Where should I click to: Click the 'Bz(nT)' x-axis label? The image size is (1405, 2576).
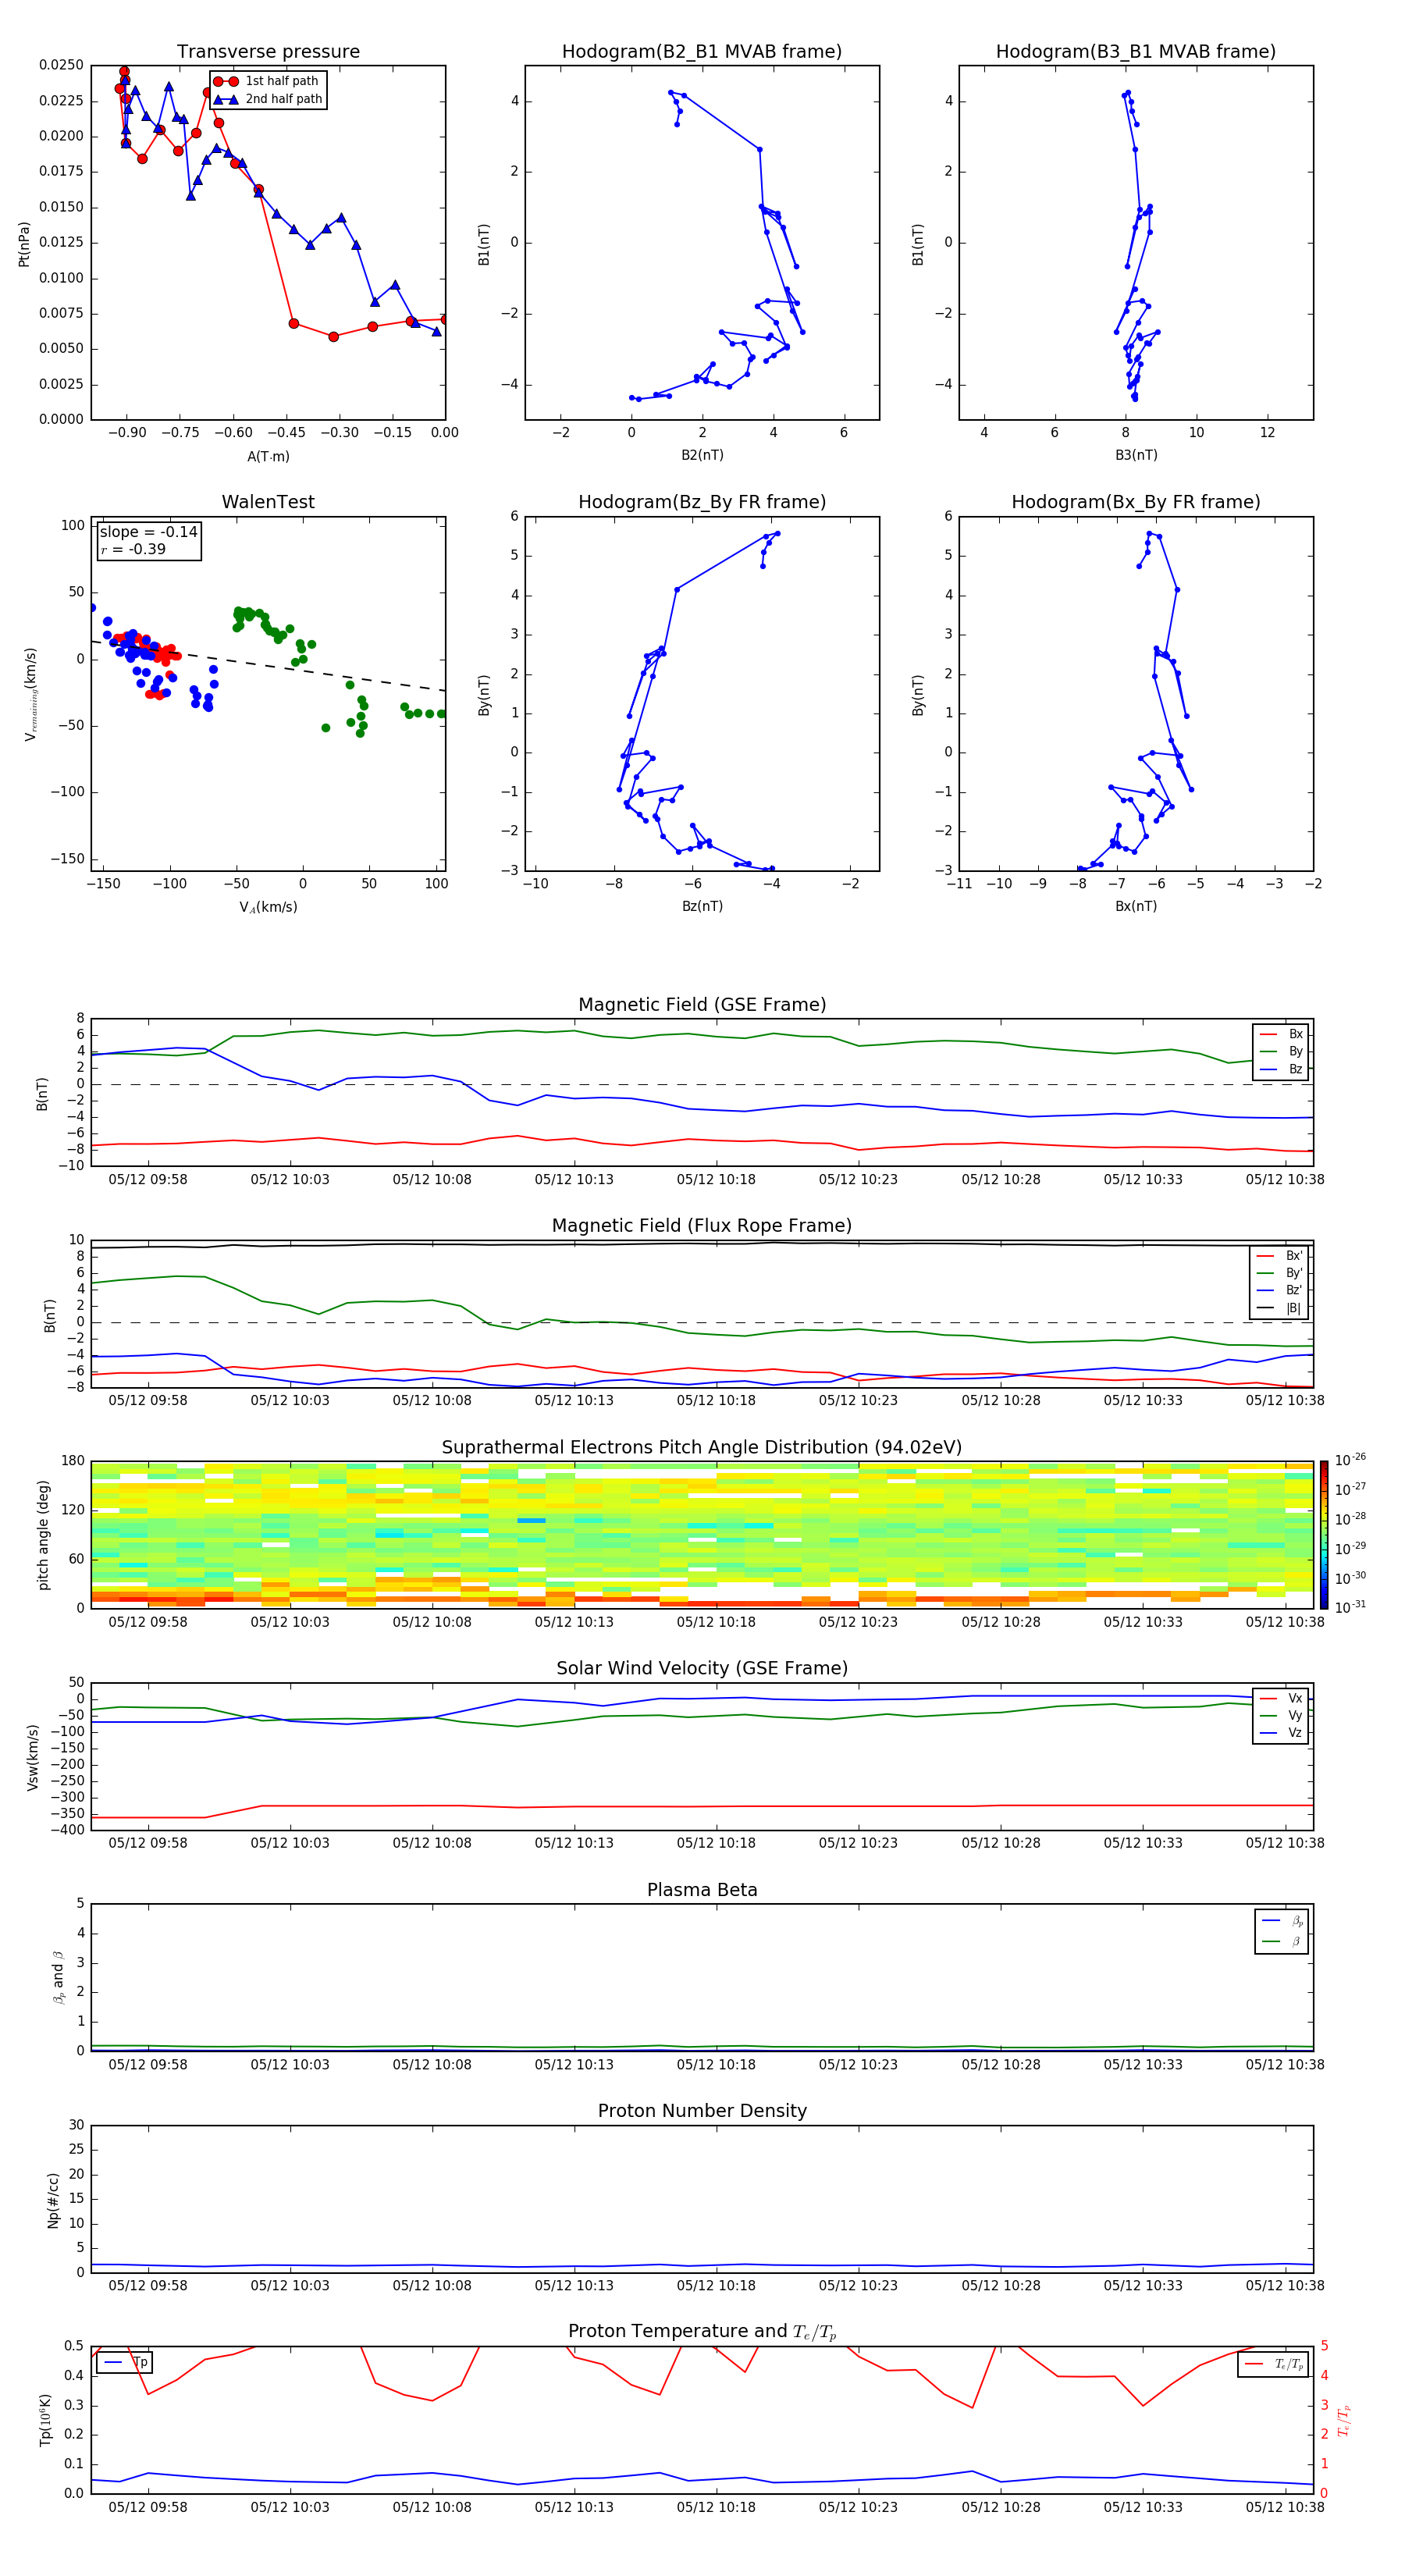click(702, 906)
